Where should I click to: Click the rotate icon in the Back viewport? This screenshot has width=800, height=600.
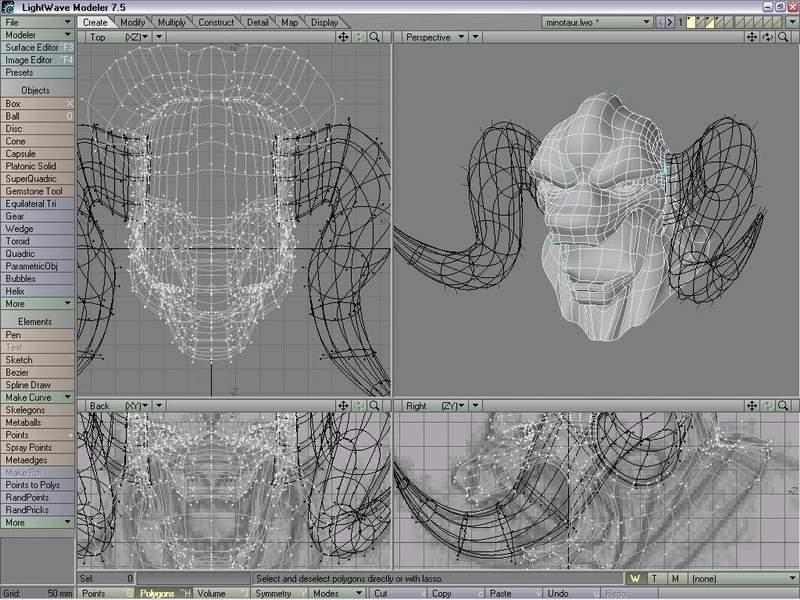pos(359,406)
